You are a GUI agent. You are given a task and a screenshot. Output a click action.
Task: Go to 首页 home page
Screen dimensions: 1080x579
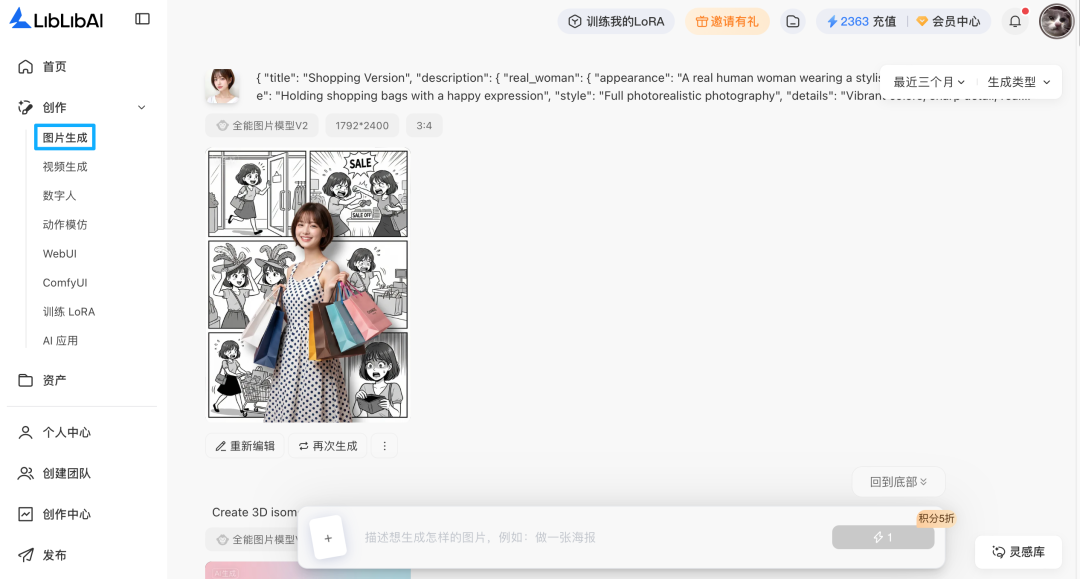48,66
